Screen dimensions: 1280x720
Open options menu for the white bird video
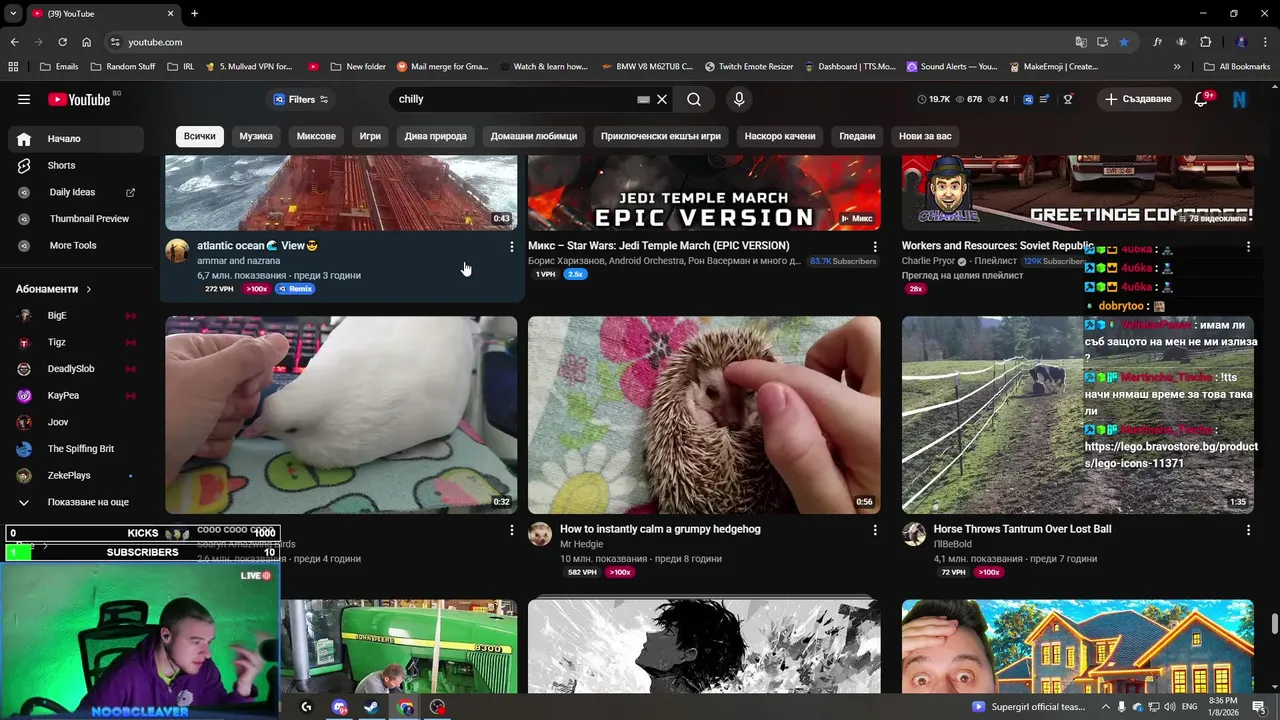coord(512,530)
